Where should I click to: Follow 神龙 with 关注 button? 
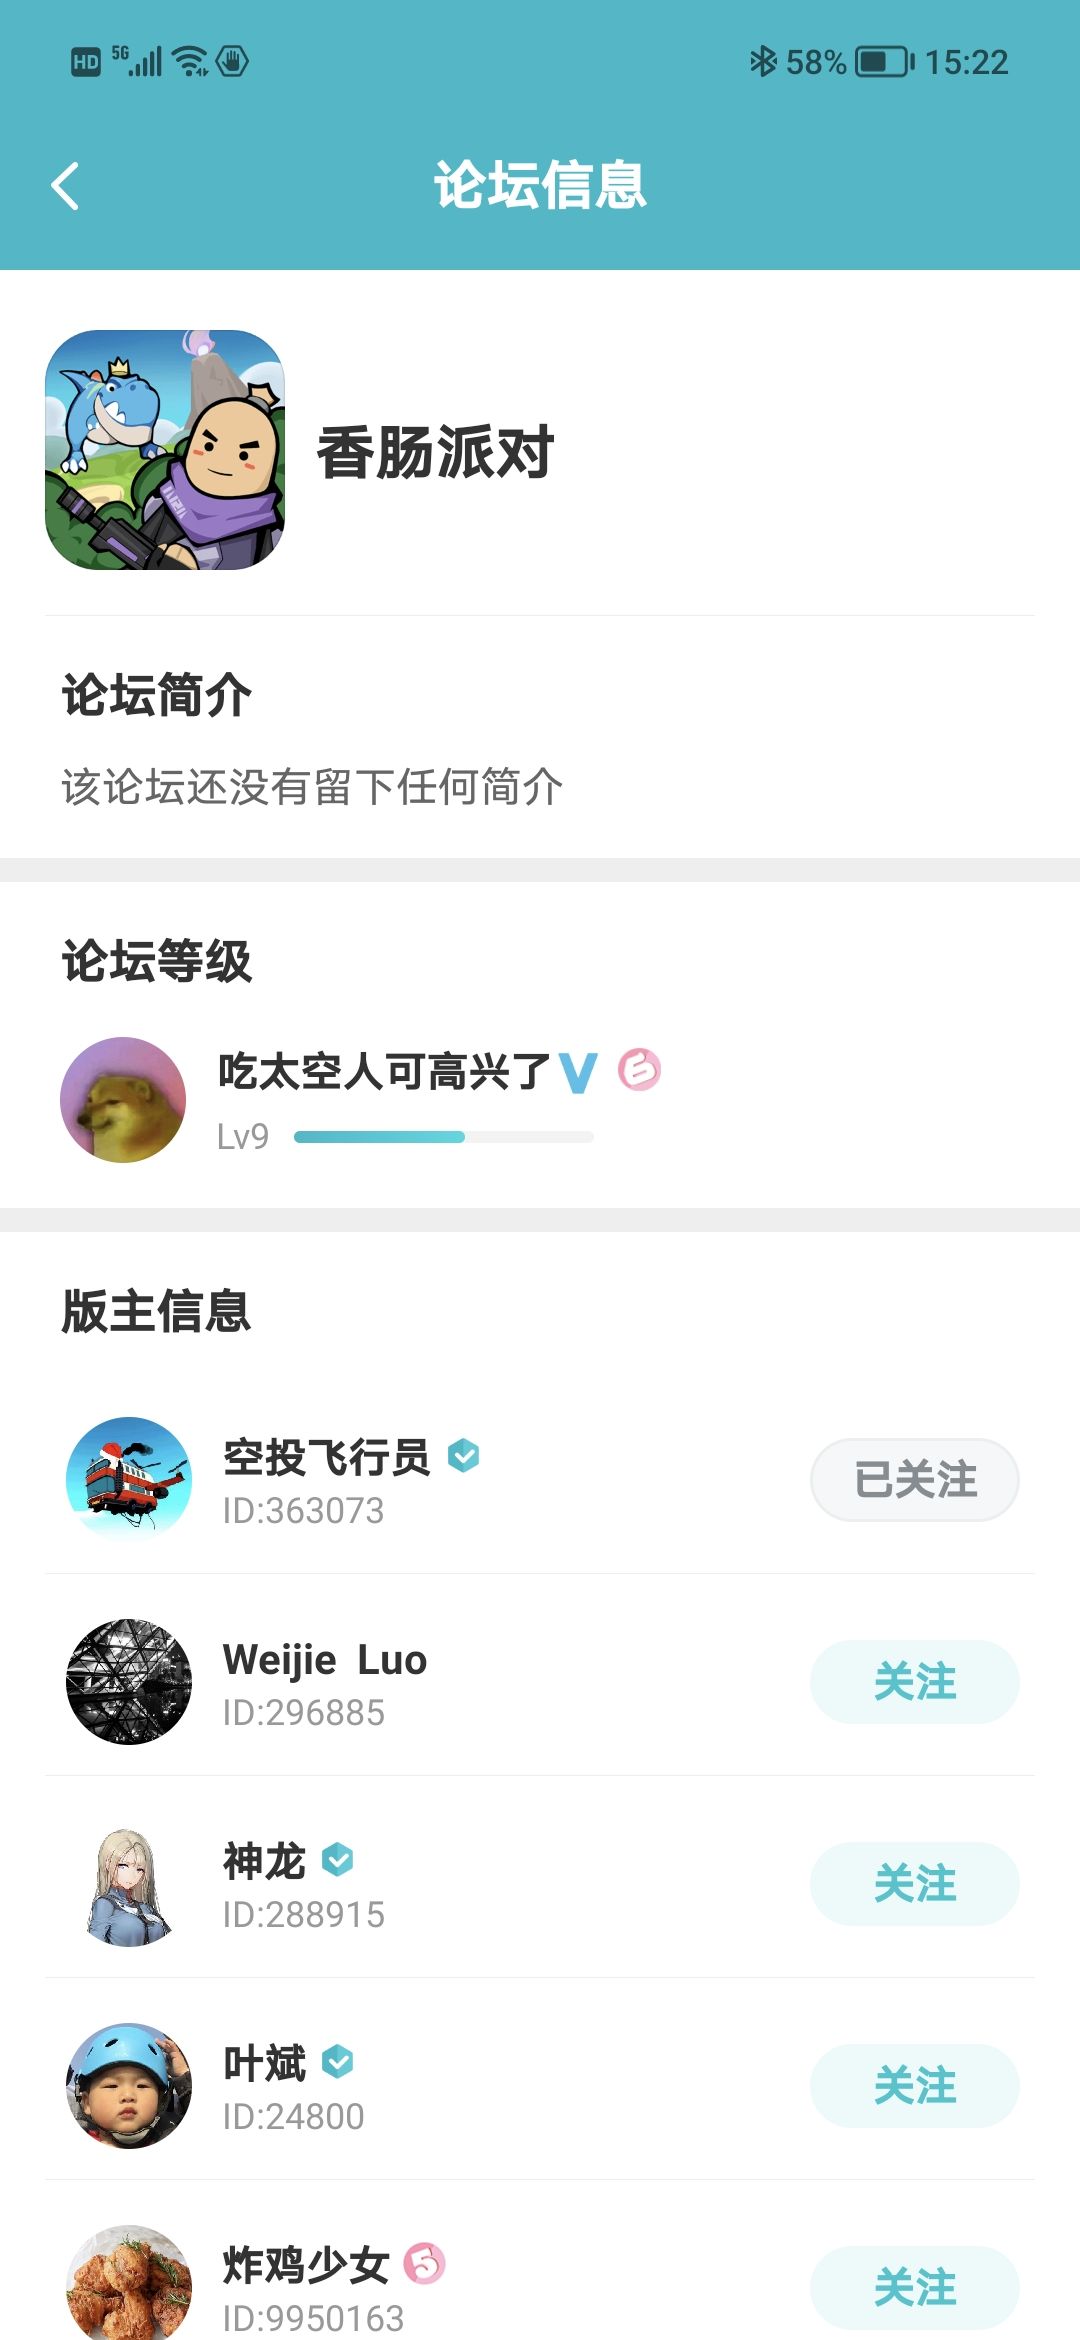914,1884
